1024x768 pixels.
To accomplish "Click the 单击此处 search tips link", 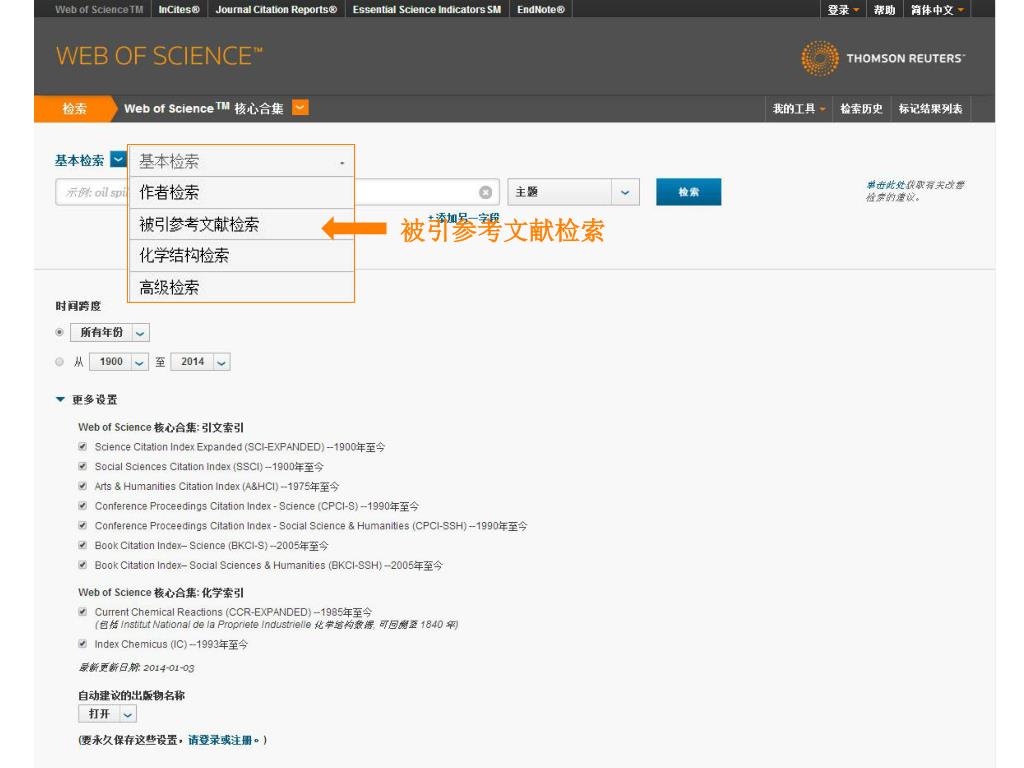I will click(886, 185).
